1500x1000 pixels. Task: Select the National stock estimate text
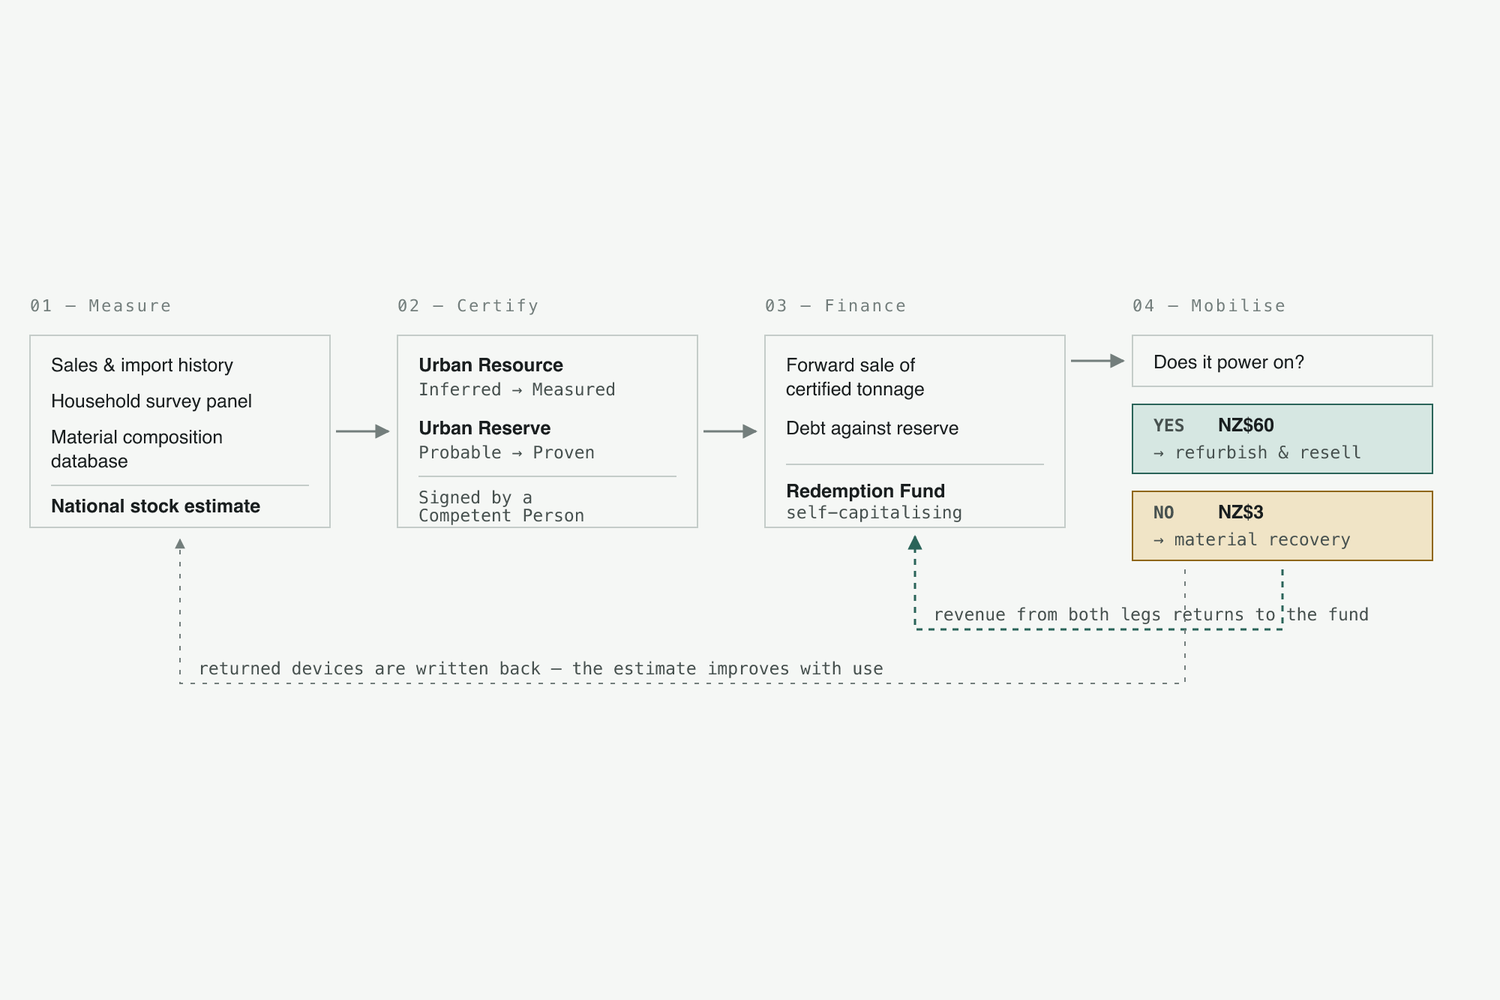(155, 506)
